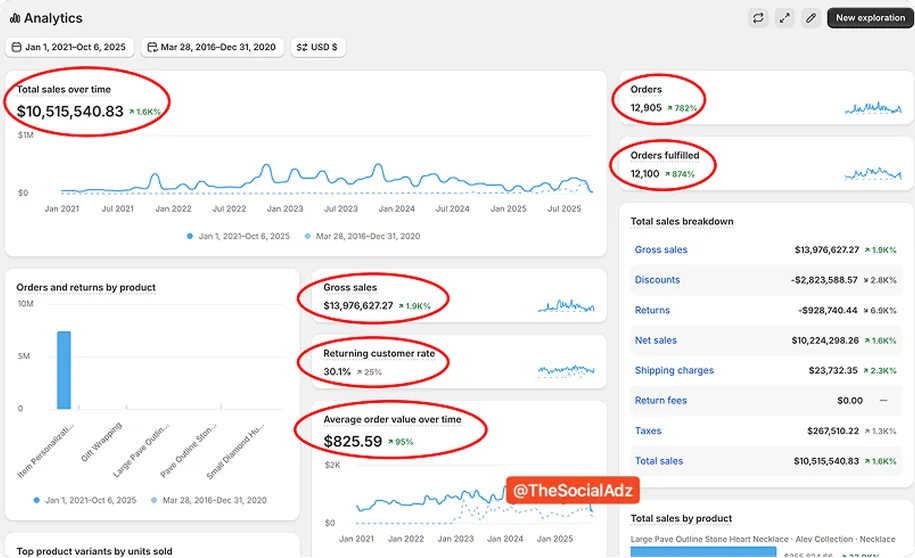Click the pencil edit icon
This screenshot has height=558, width=915.
pos(811,18)
